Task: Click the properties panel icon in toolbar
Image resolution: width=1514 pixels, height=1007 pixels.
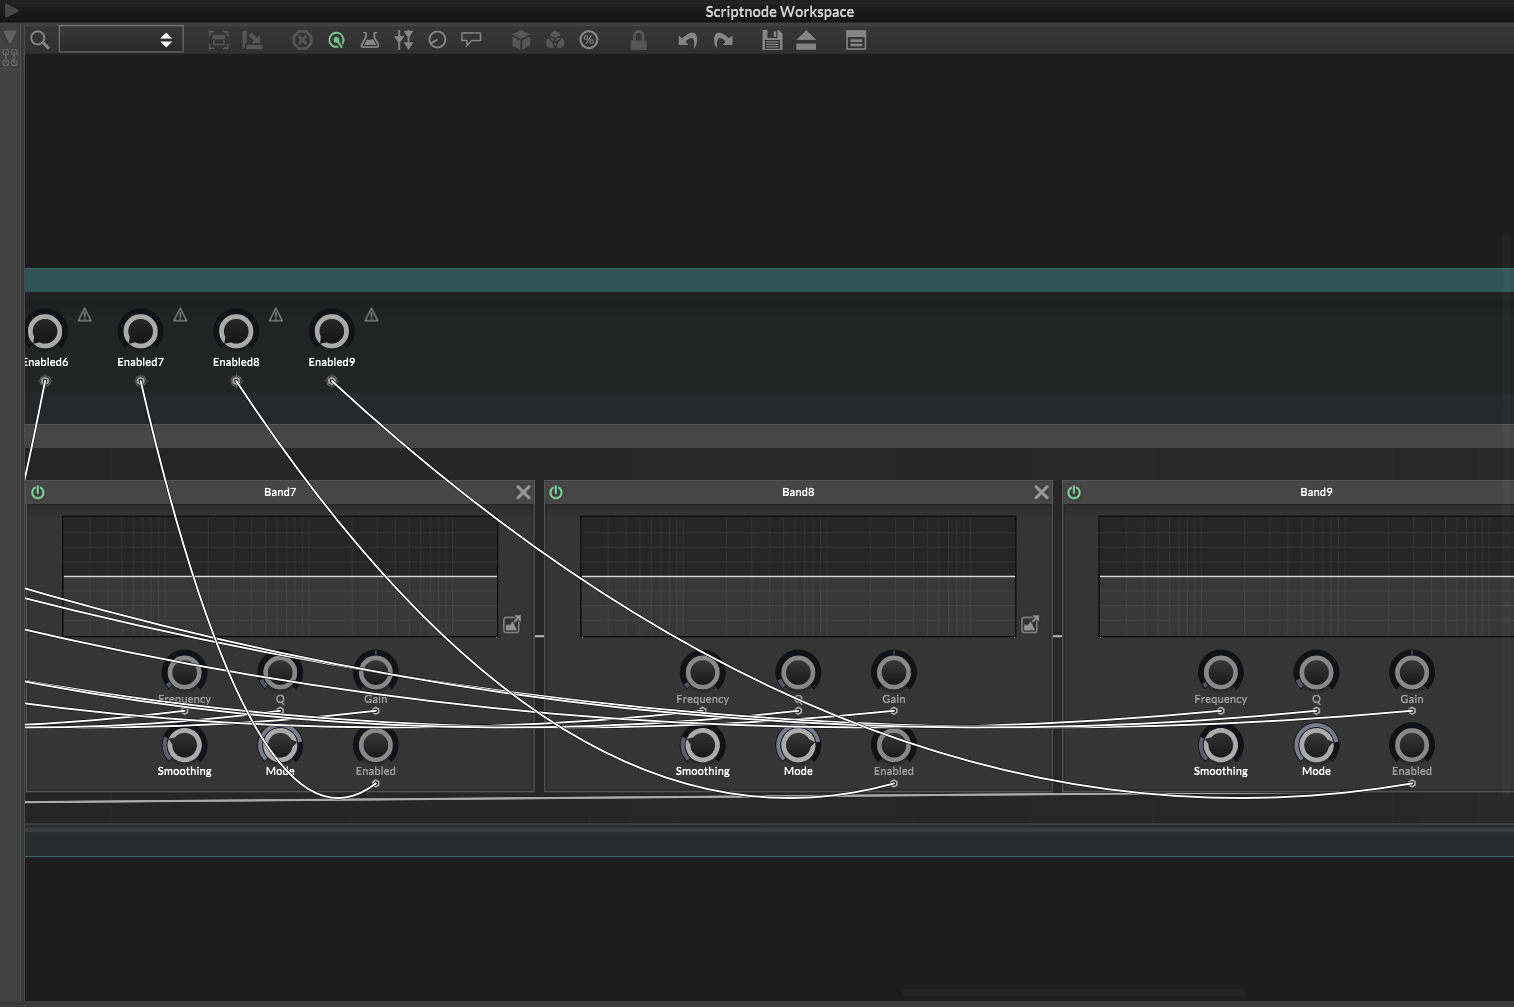Action: click(x=856, y=40)
